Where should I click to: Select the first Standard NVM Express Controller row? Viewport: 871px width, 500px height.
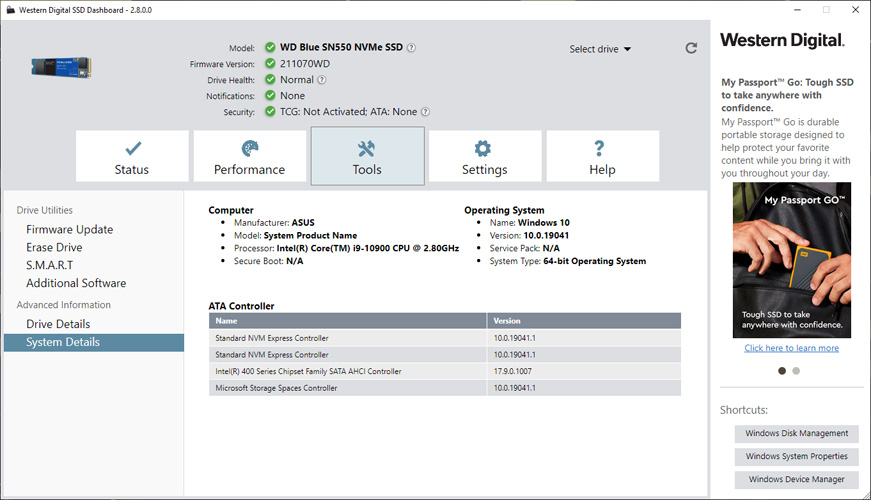445,338
